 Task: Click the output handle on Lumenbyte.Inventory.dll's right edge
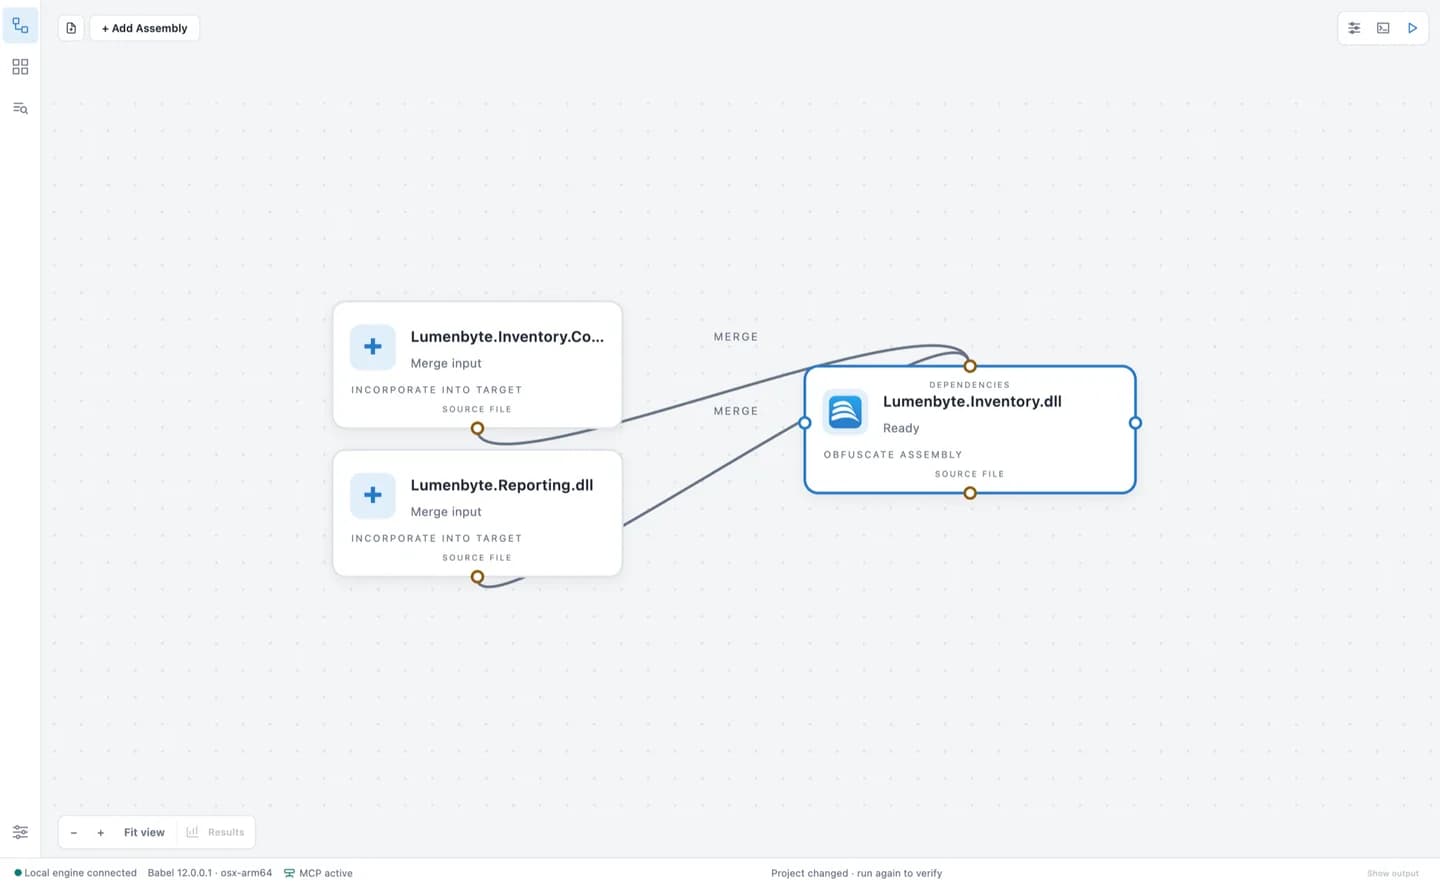(1135, 423)
